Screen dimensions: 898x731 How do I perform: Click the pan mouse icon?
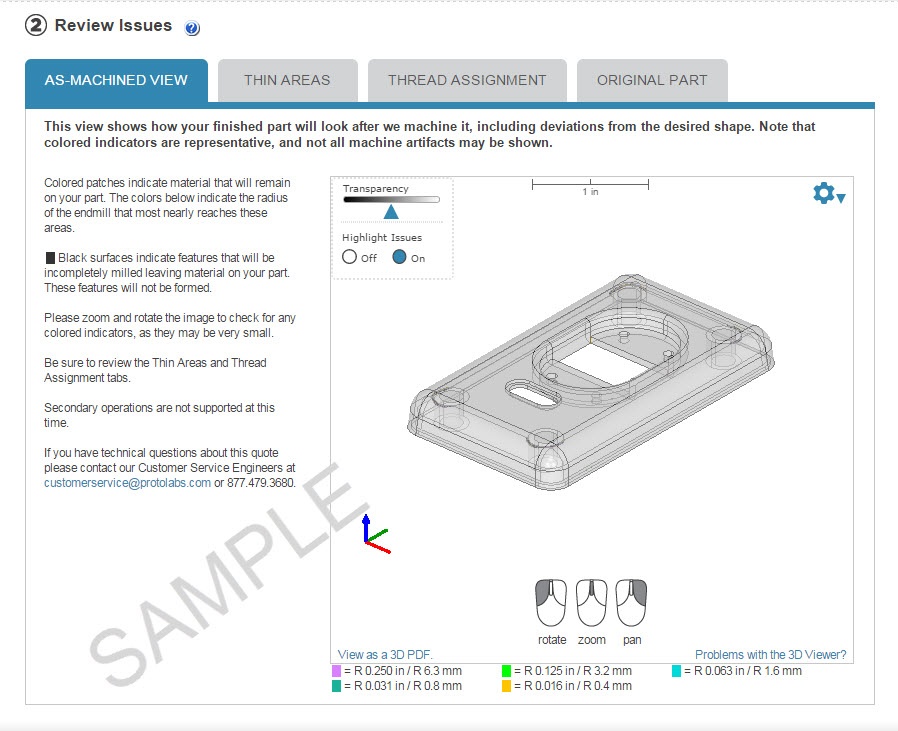click(x=631, y=603)
